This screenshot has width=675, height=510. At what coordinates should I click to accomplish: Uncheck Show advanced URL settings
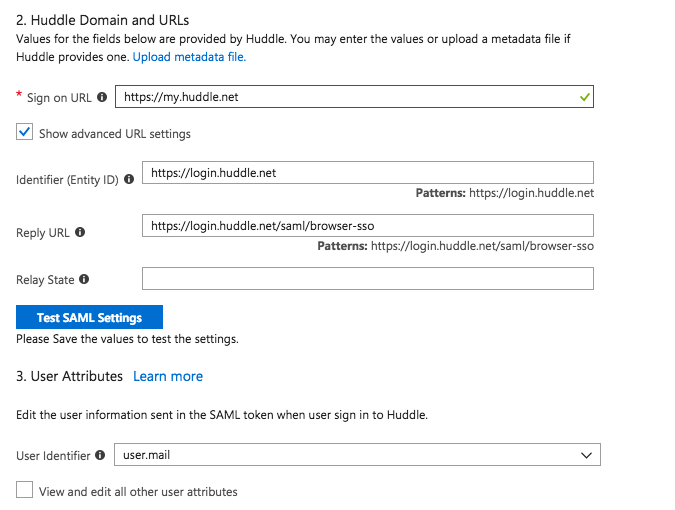(24, 132)
